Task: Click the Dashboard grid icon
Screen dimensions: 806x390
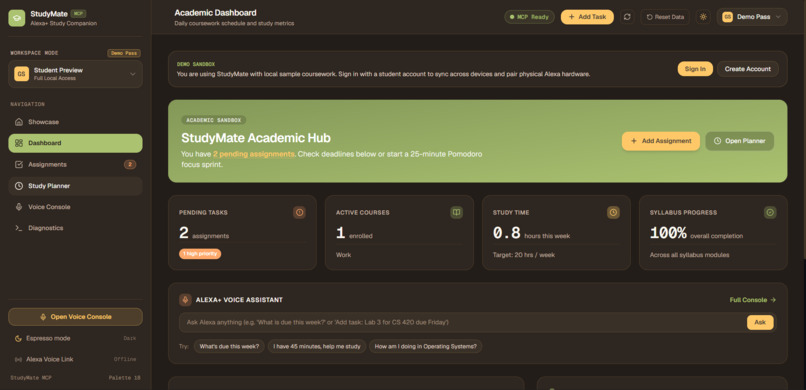Action: click(x=19, y=143)
